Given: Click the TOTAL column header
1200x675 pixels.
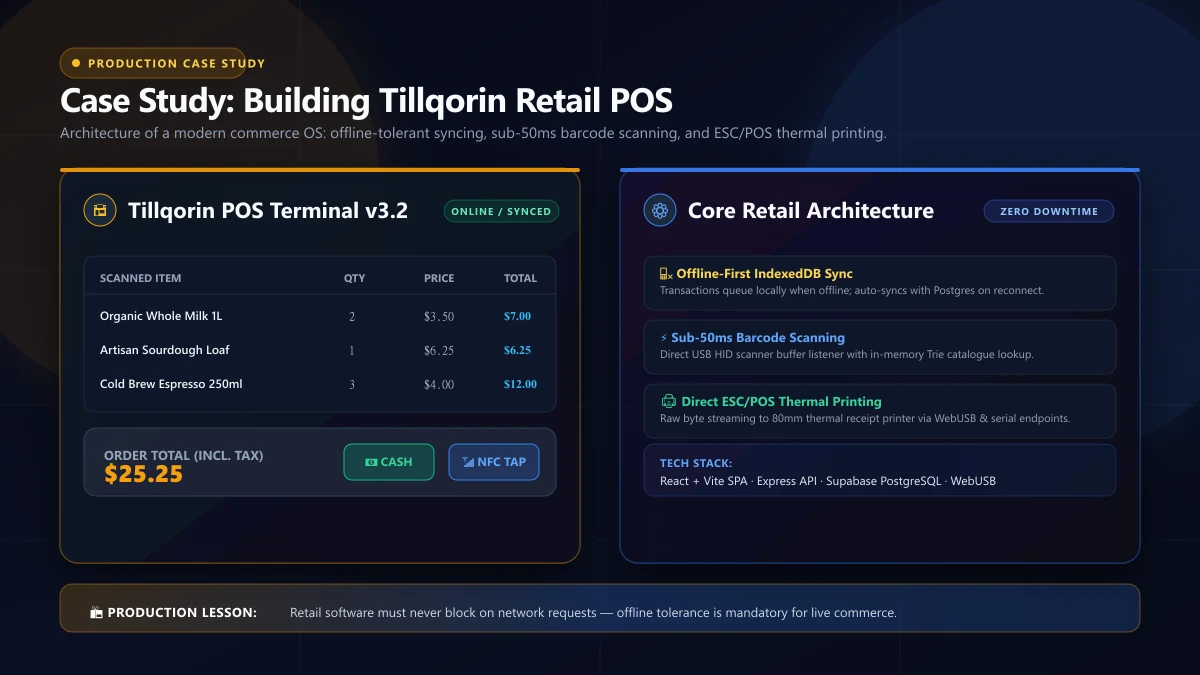Looking at the screenshot, I should [520, 278].
